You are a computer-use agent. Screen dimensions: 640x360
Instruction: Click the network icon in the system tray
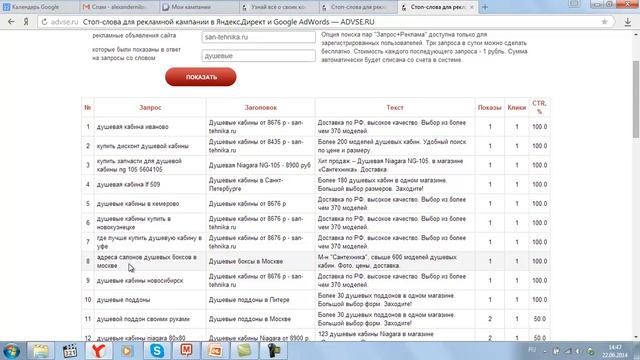coord(568,351)
